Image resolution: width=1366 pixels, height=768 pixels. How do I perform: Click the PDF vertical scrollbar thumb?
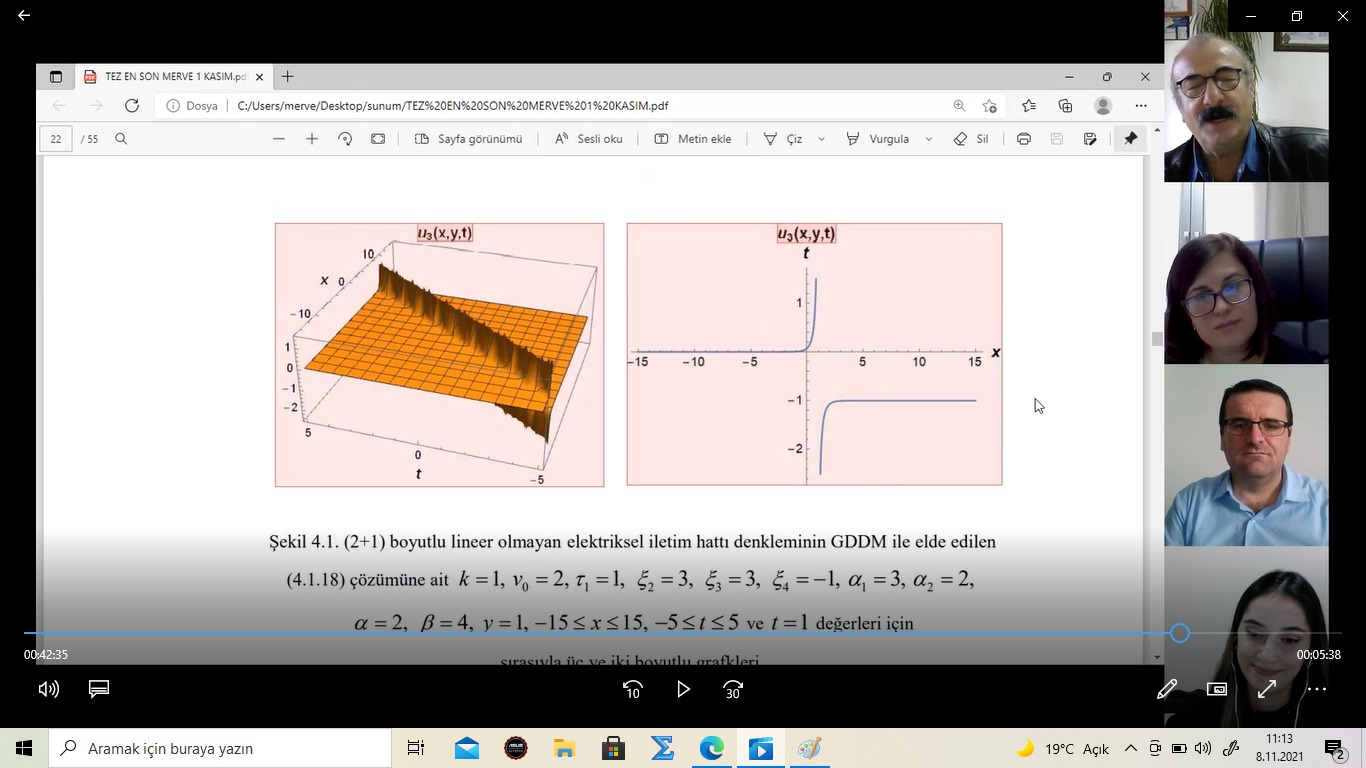pos(1158,339)
